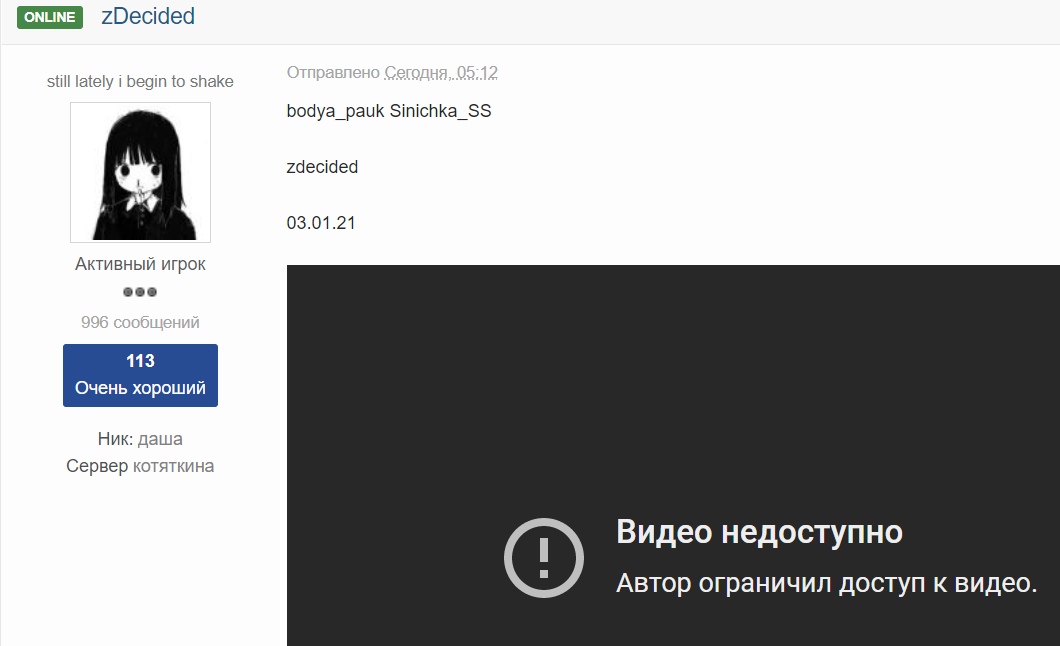
Task: Click the green ONLINE status badge
Action: point(49,17)
